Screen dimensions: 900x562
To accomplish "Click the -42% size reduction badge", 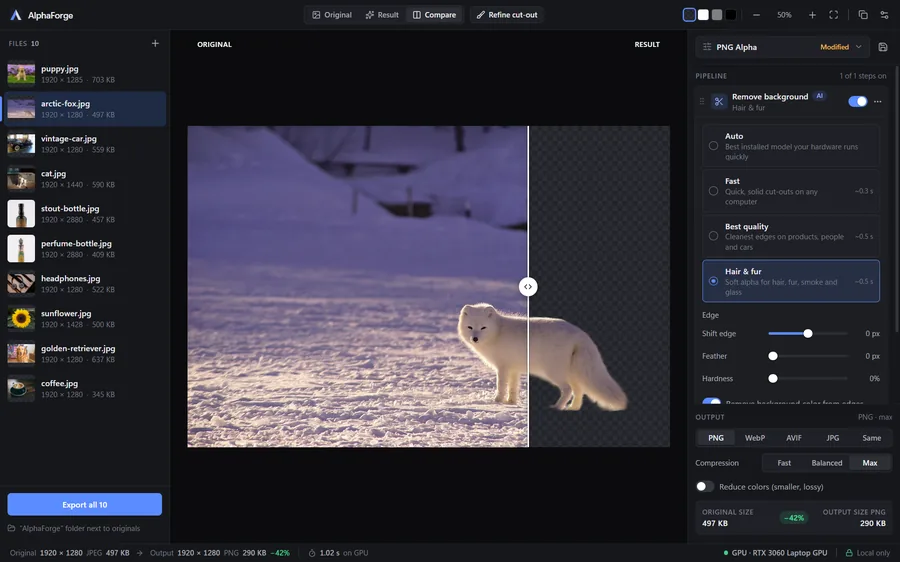I will [x=794, y=518].
